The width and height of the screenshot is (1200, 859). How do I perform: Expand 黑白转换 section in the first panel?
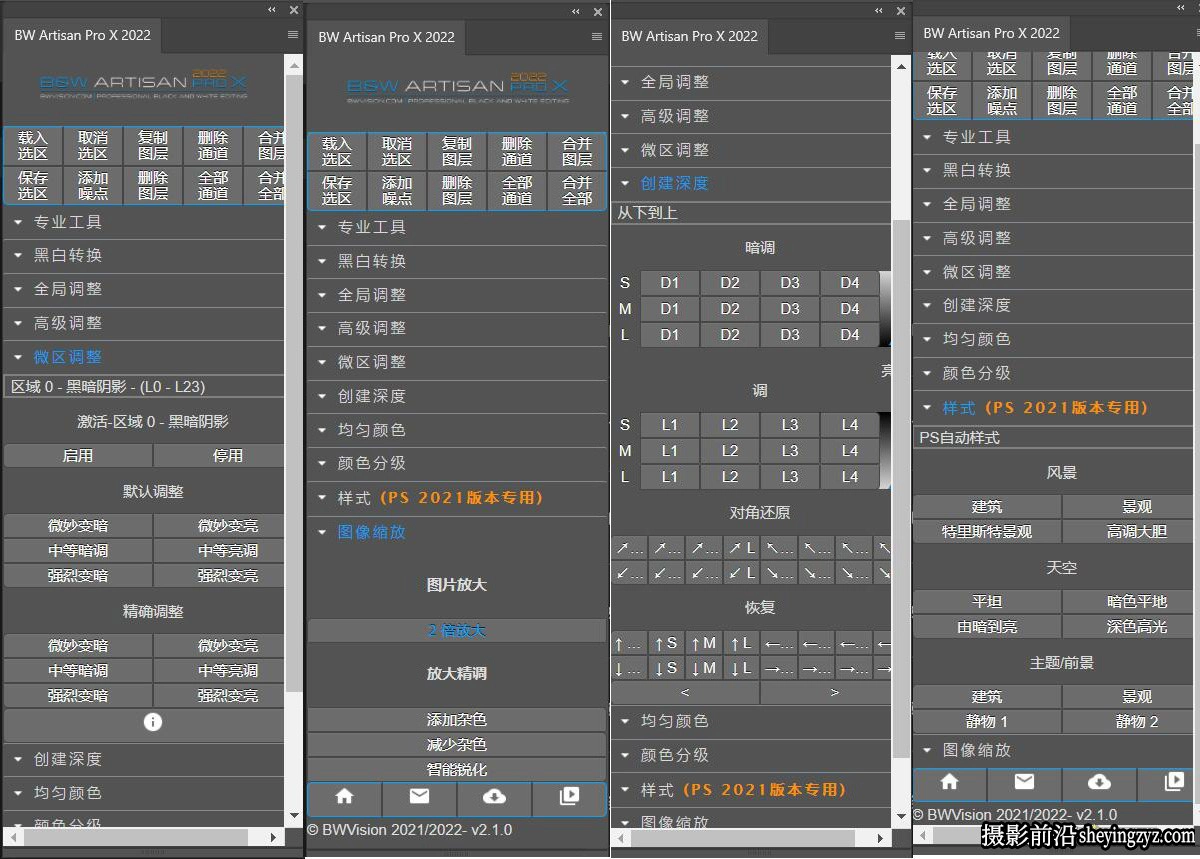[144, 255]
